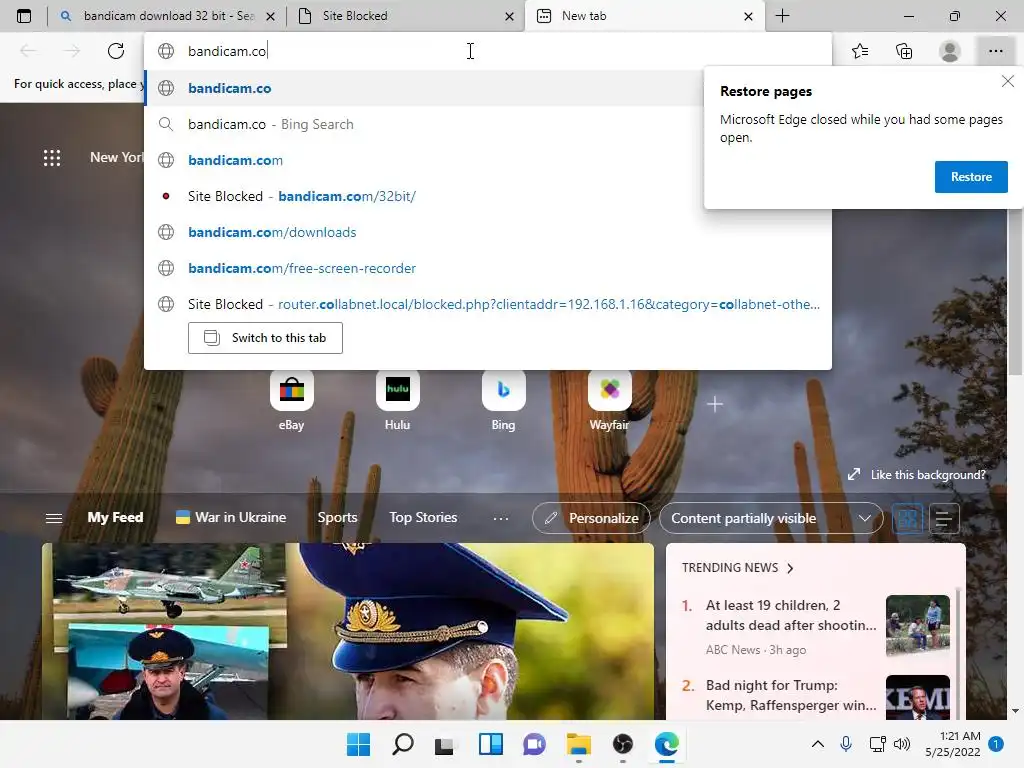
Task: Open the eBay quick link tile
Action: coord(291,400)
